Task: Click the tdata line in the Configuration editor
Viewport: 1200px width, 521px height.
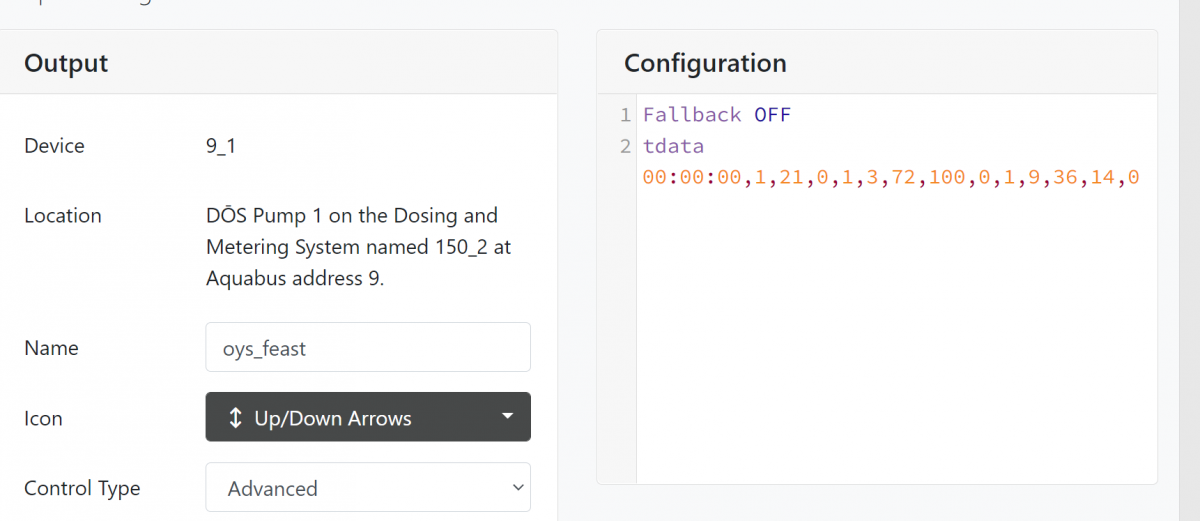Action: [673, 146]
